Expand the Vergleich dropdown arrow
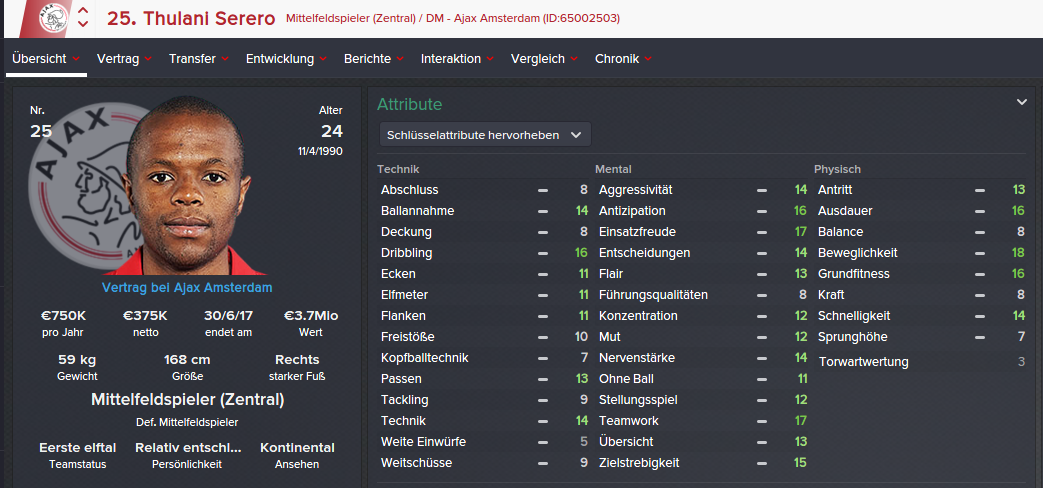Screen dimensions: 1043x488 (574, 59)
